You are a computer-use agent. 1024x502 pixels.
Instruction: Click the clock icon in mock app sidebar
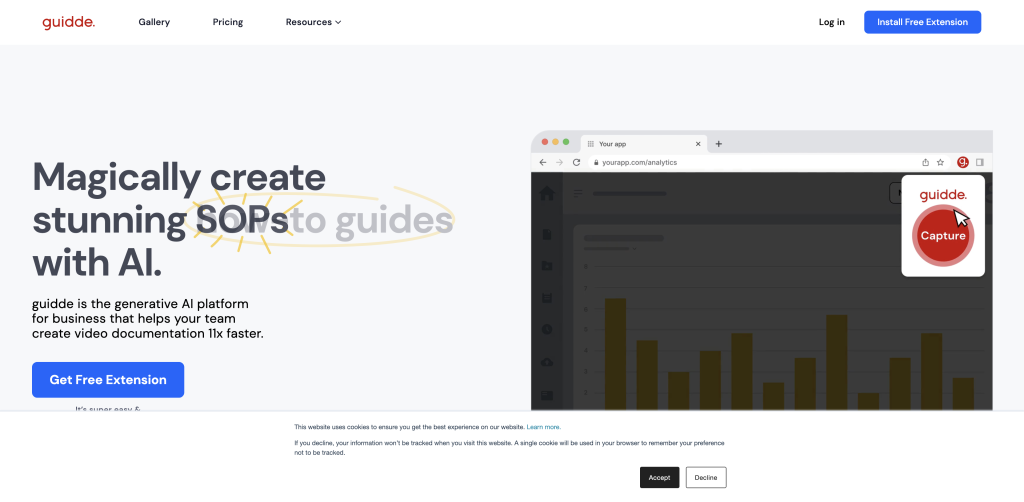[547, 330]
